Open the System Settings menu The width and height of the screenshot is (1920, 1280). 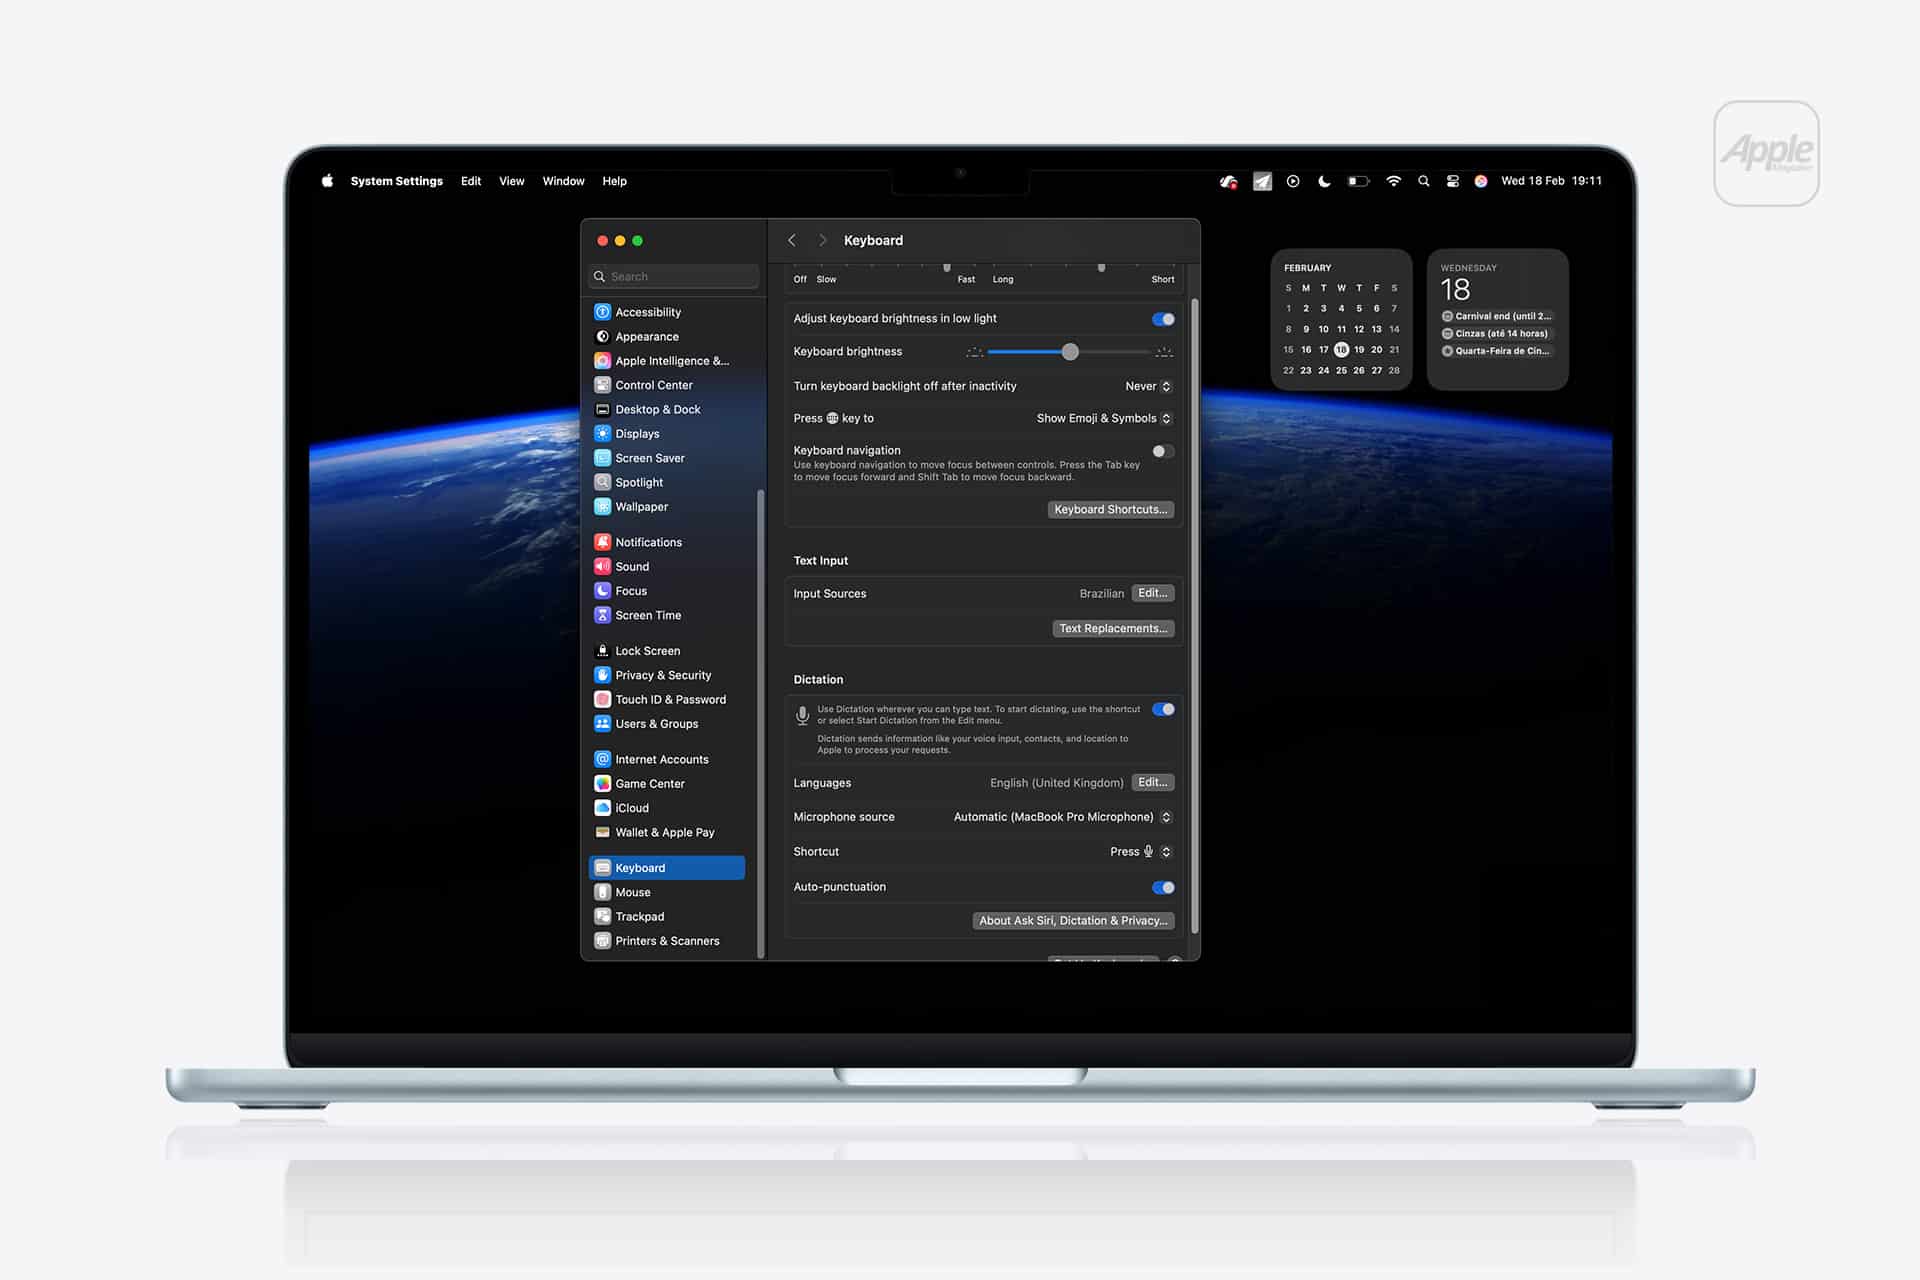[x=396, y=181]
